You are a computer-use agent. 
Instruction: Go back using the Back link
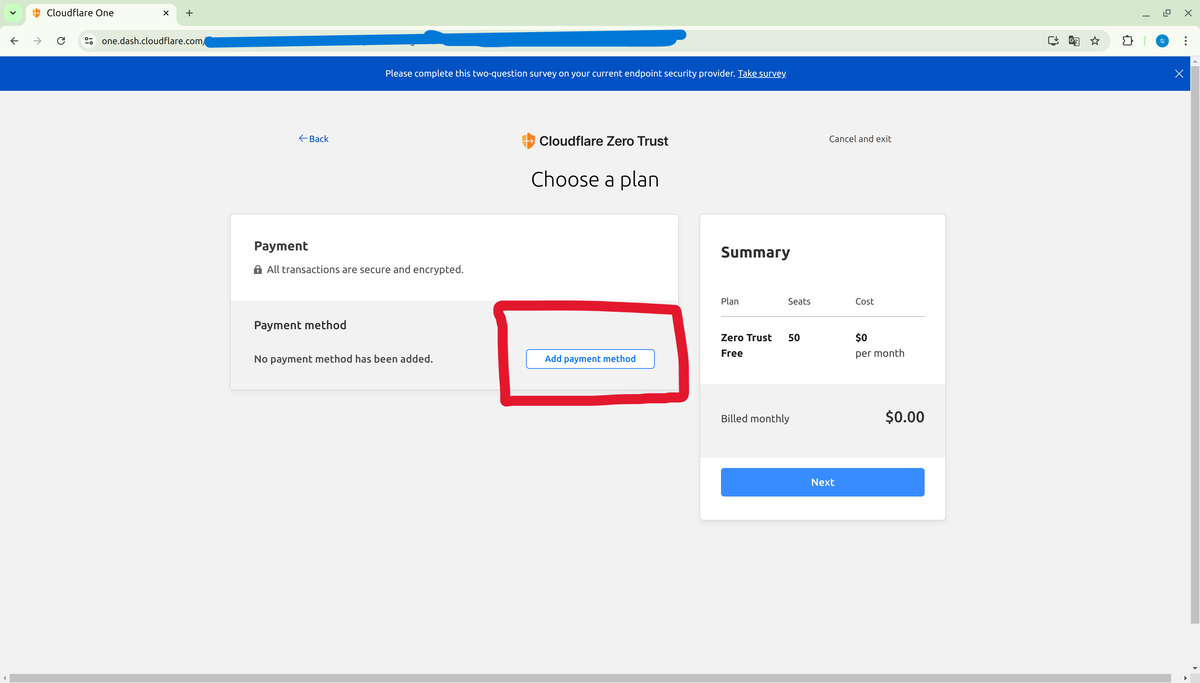coord(313,139)
